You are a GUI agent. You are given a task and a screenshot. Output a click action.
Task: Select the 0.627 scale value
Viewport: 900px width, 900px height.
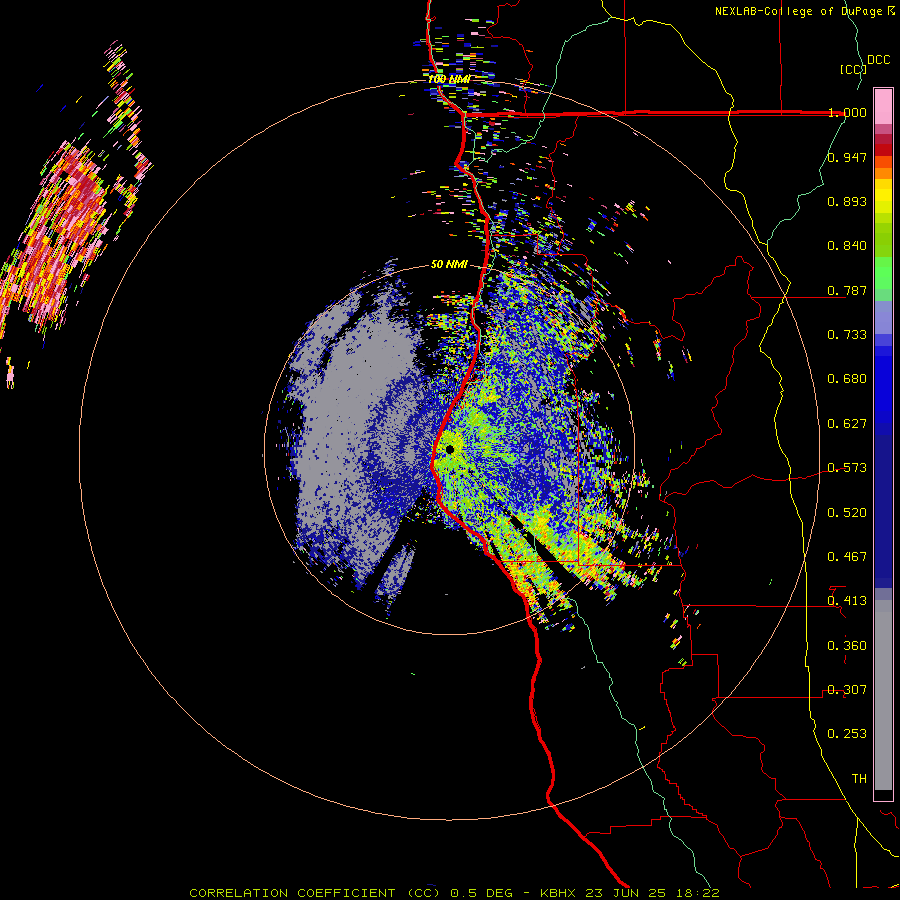click(x=847, y=424)
